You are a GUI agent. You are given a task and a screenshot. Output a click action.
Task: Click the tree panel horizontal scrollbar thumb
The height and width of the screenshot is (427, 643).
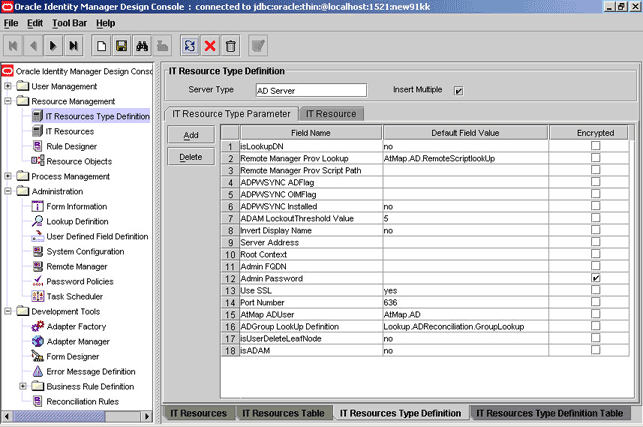(59, 416)
